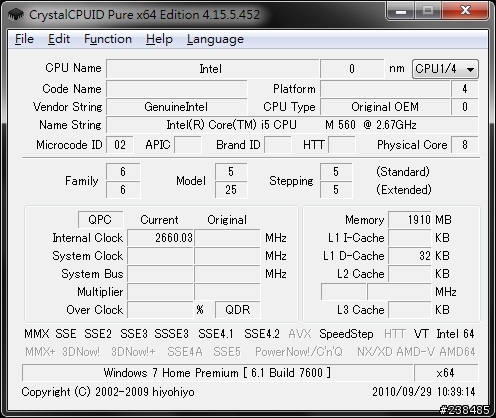The width and height of the screenshot is (496, 418).
Task: Click the QDR button
Action: pos(237,310)
